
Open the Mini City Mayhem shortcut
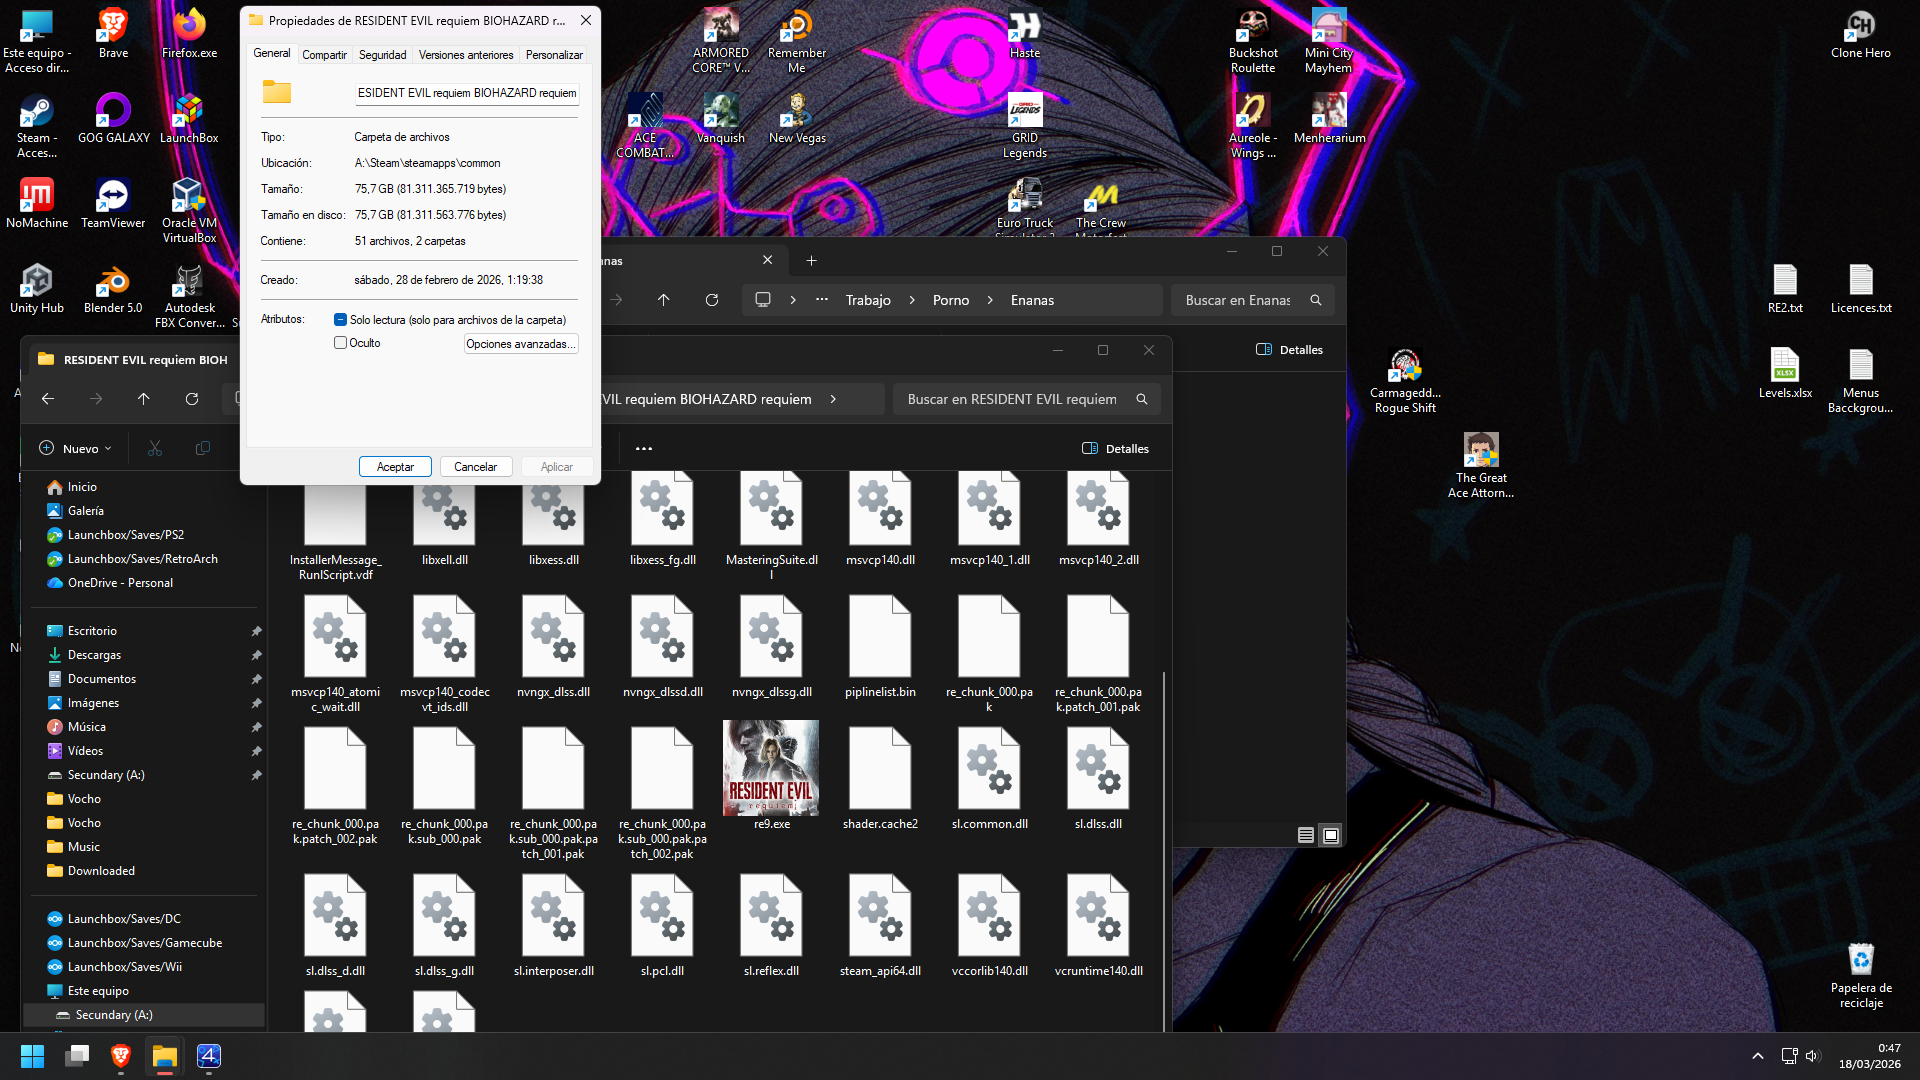pos(1329,41)
